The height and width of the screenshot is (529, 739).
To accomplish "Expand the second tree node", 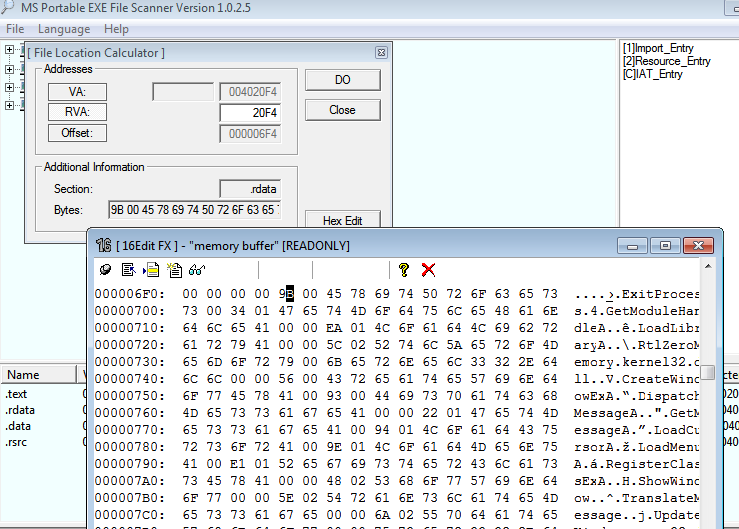I will [10, 69].
